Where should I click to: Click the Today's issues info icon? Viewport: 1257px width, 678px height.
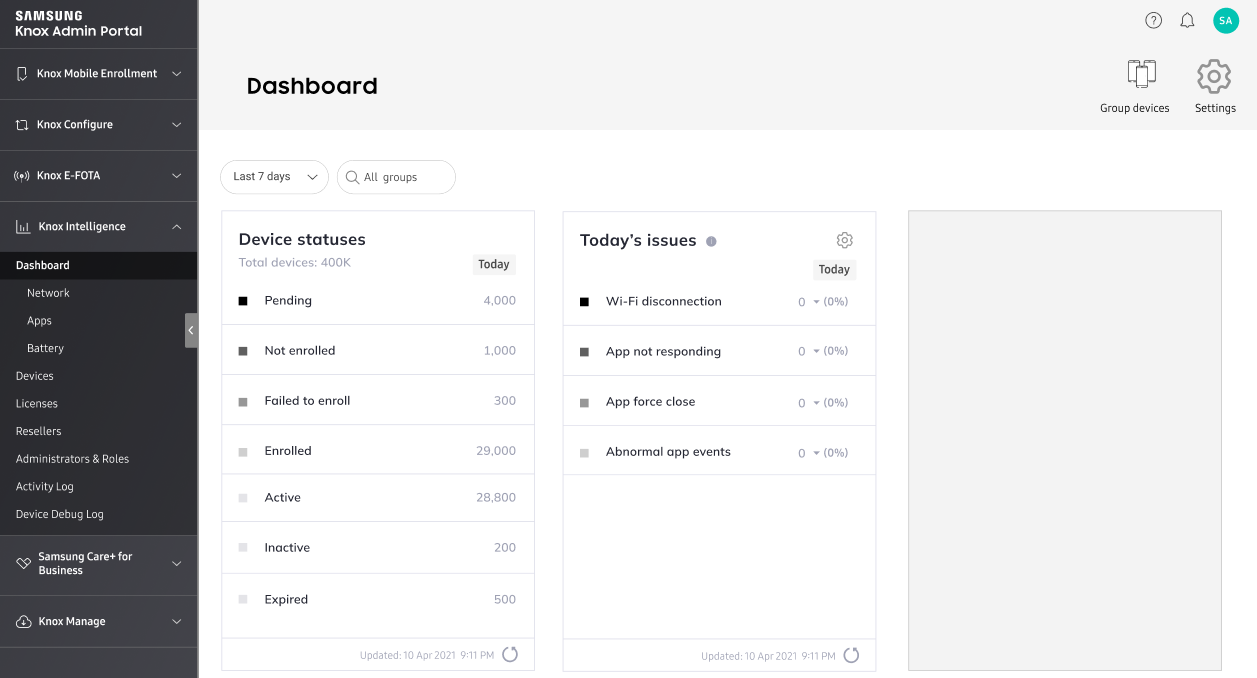point(711,241)
